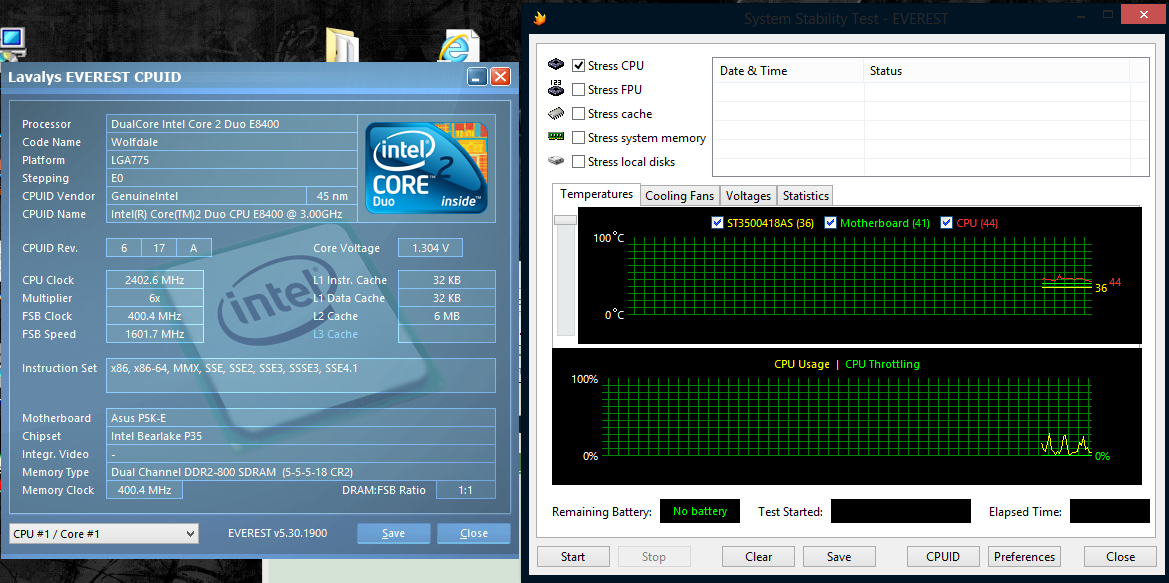The height and width of the screenshot is (583, 1169).
Task: Toggle the CPU temperature graph checkbox
Action: tap(947, 222)
